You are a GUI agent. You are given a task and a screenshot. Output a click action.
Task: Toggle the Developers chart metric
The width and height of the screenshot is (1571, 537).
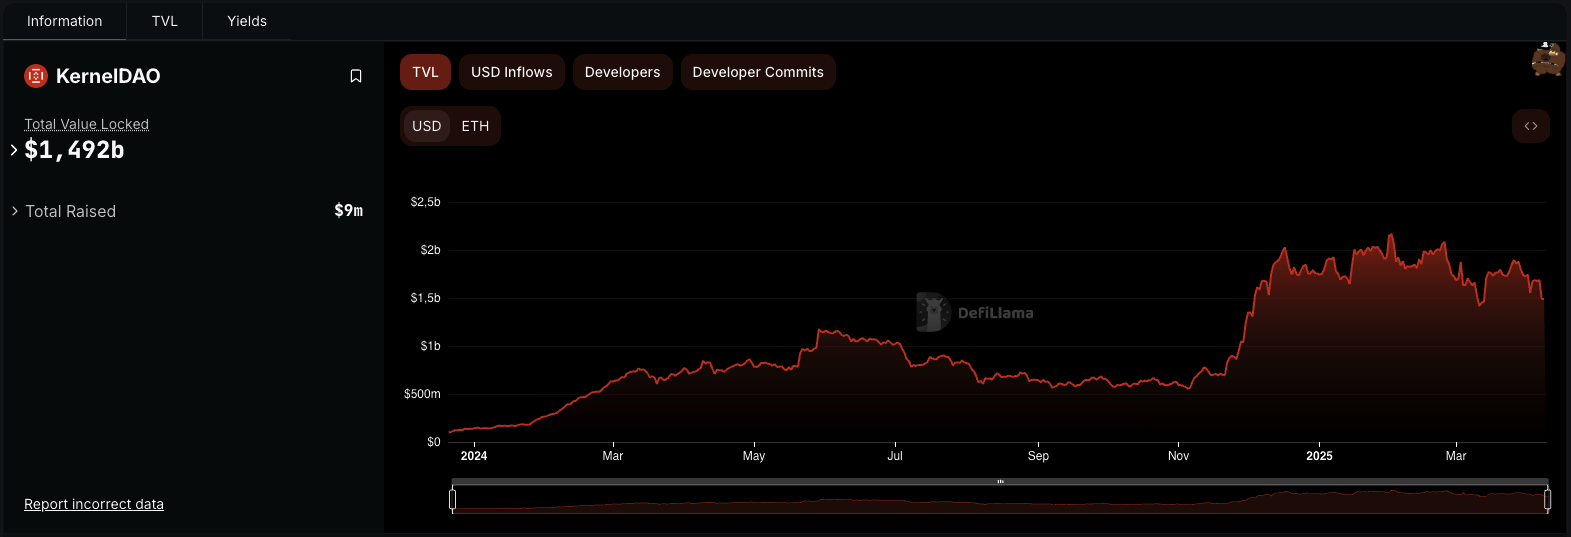(623, 72)
